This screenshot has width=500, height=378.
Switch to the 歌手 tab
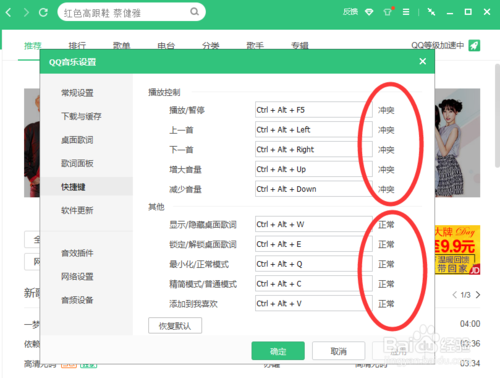tap(255, 46)
